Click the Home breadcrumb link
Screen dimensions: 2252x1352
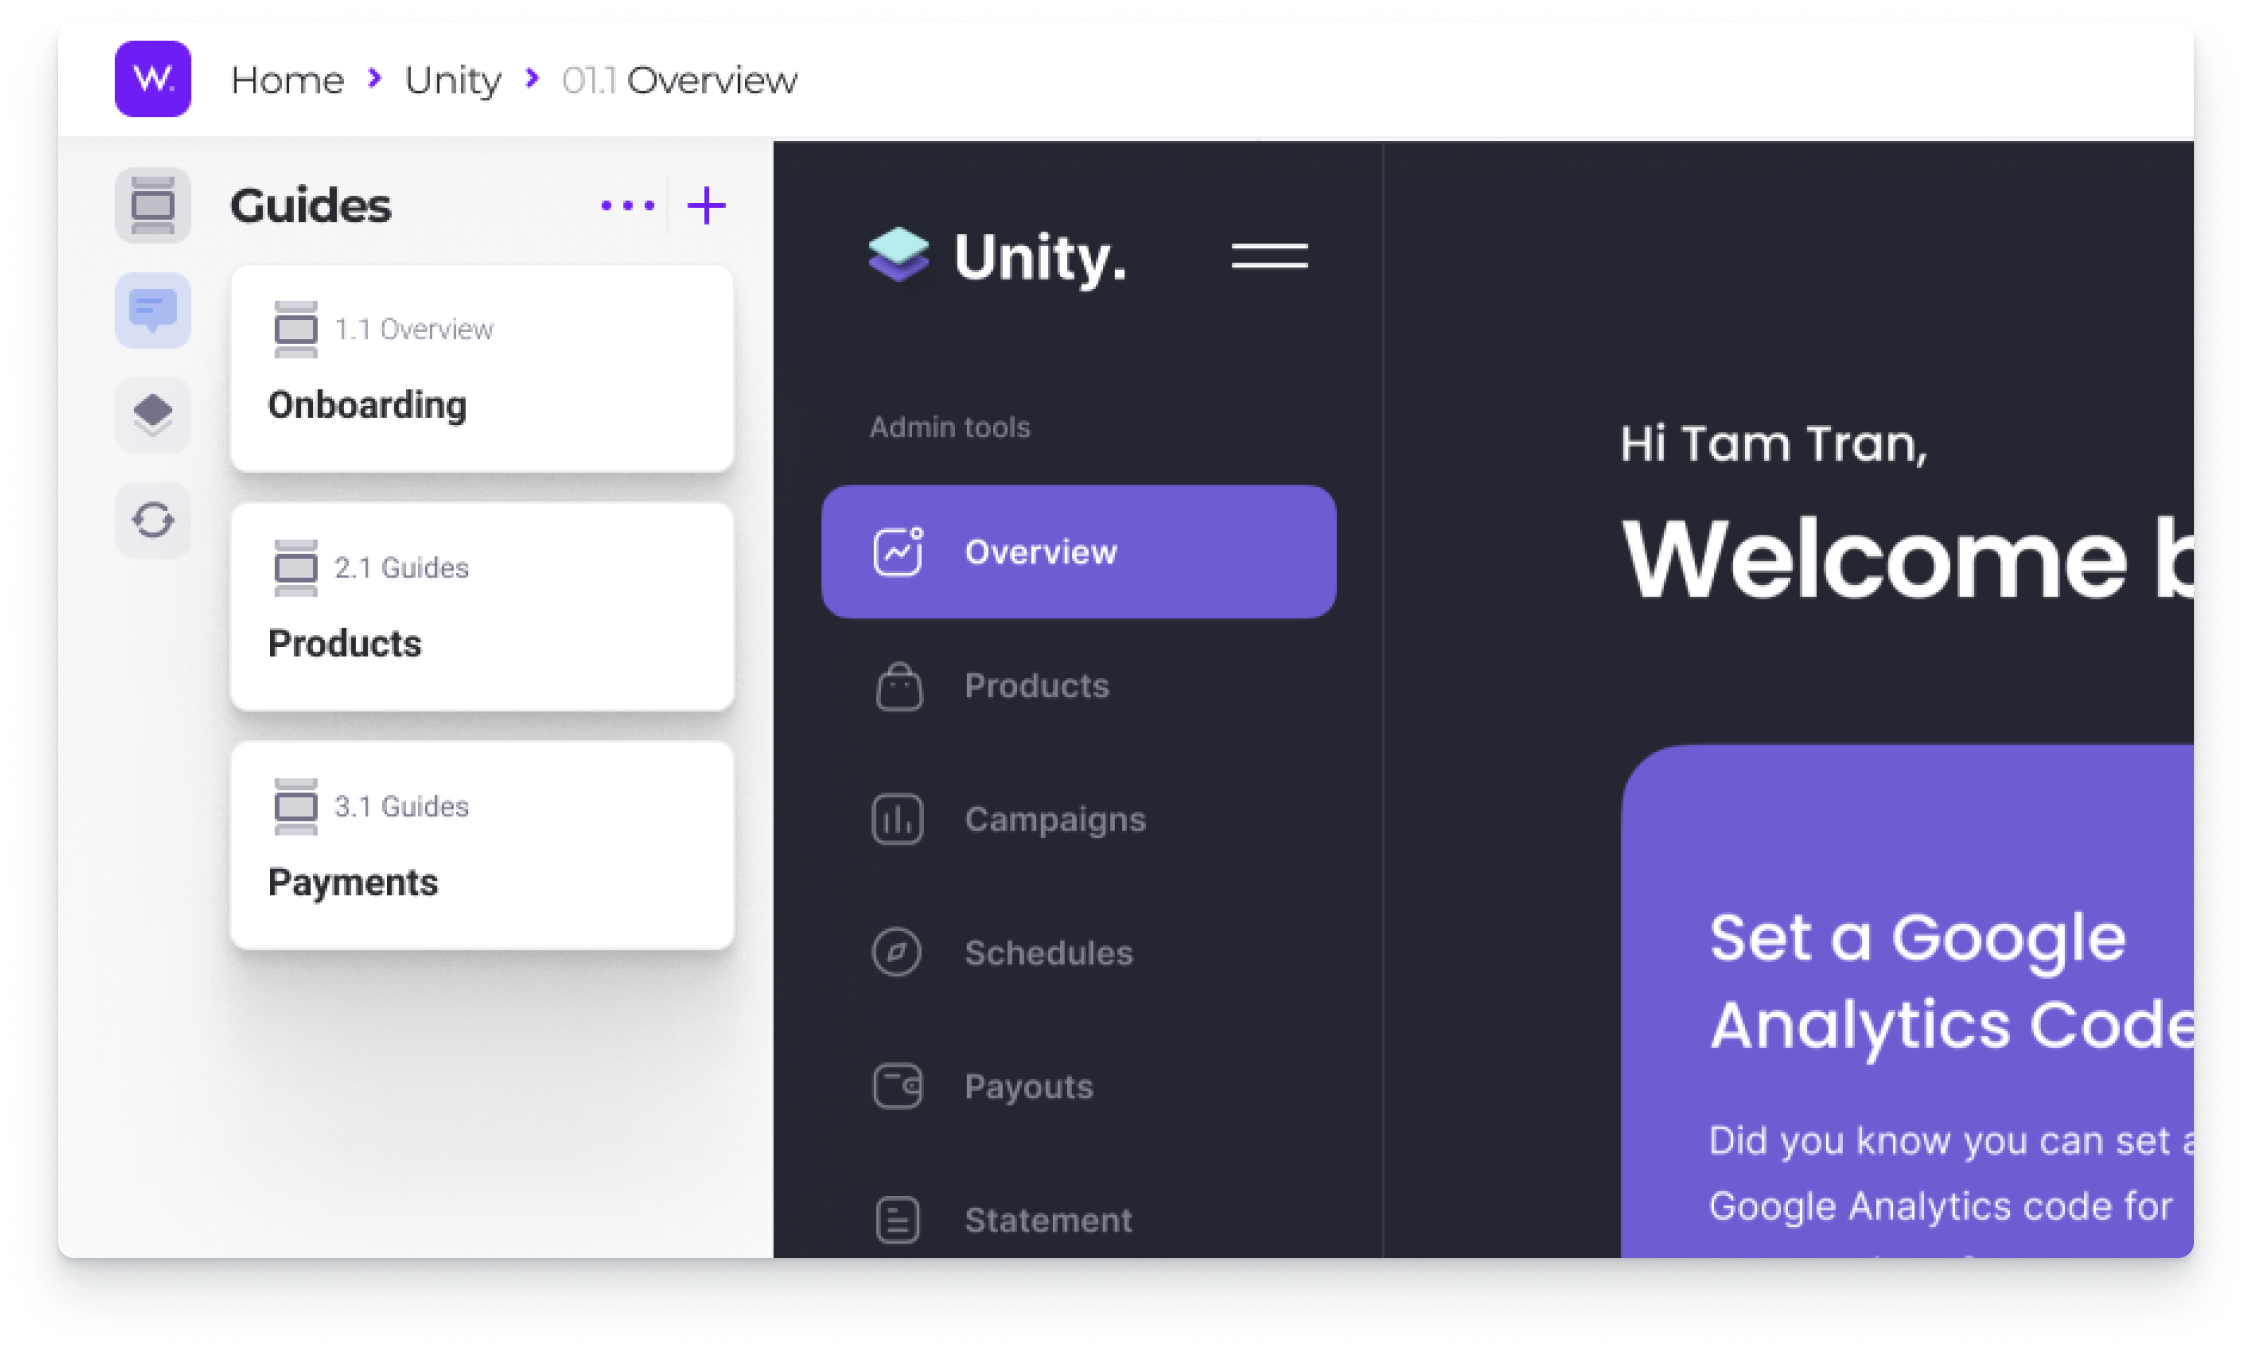(x=287, y=80)
